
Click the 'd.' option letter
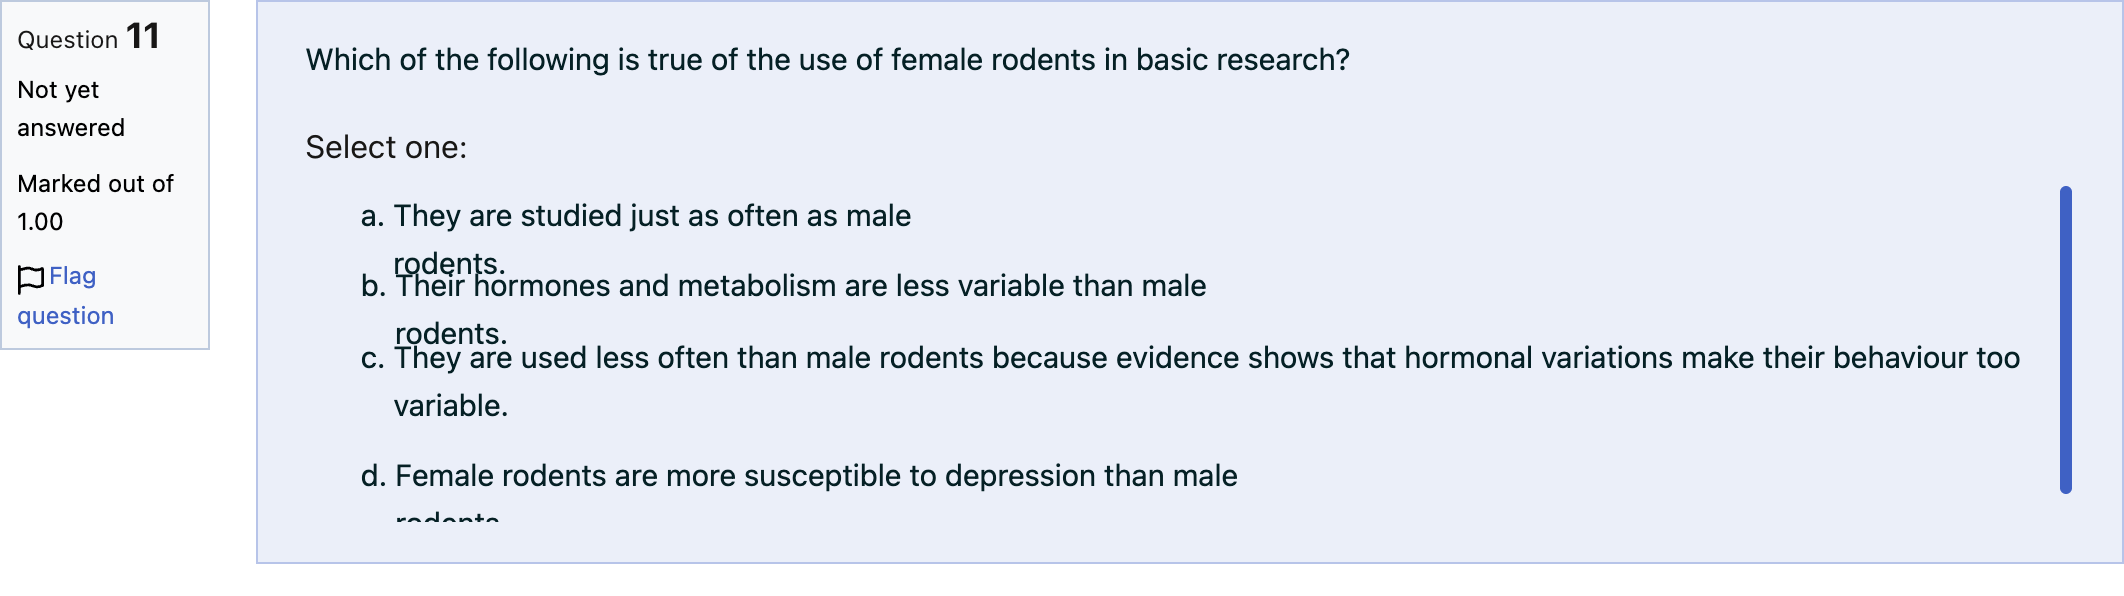coord(373,476)
